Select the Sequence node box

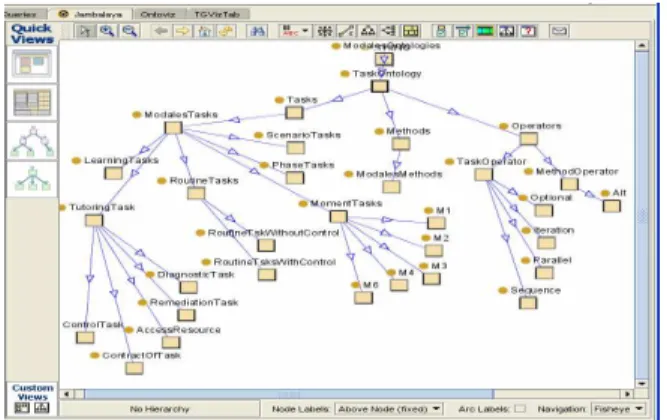pyautogui.click(x=528, y=303)
